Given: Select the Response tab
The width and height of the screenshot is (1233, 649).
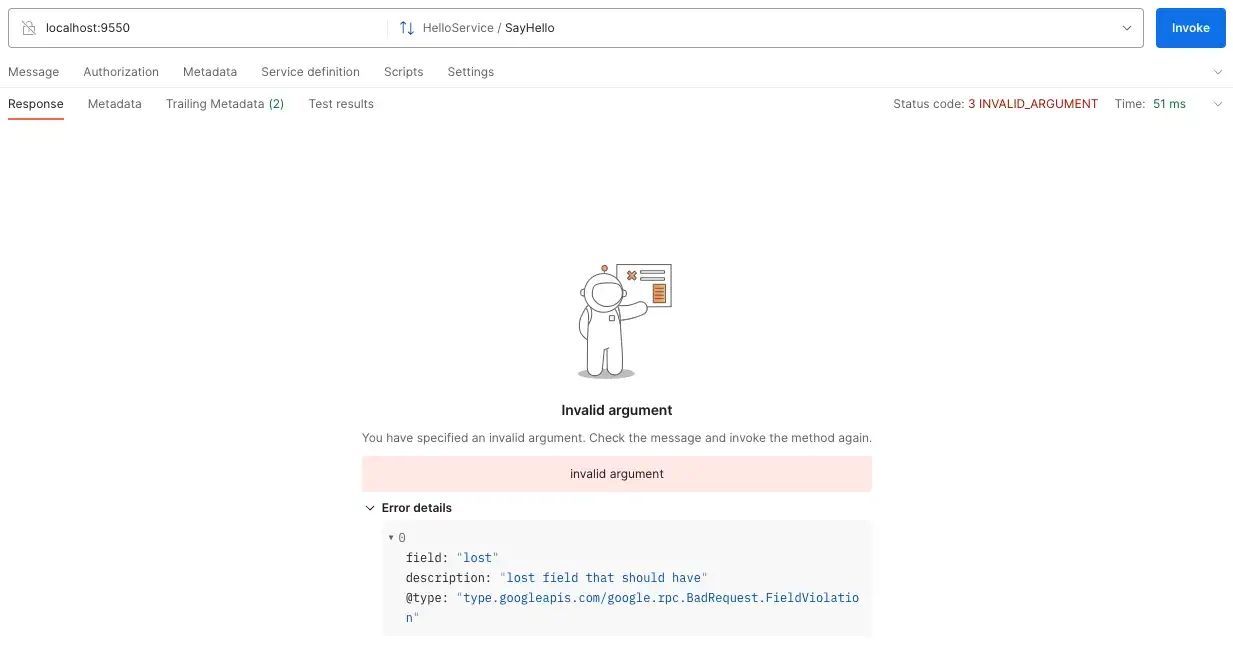Looking at the screenshot, I should point(36,104).
